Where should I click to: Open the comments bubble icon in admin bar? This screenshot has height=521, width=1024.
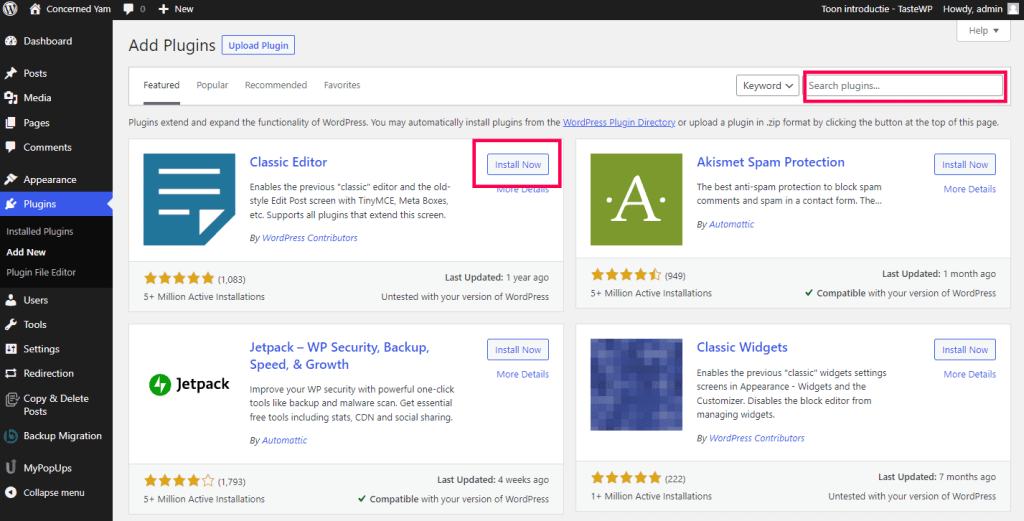(x=129, y=9)
